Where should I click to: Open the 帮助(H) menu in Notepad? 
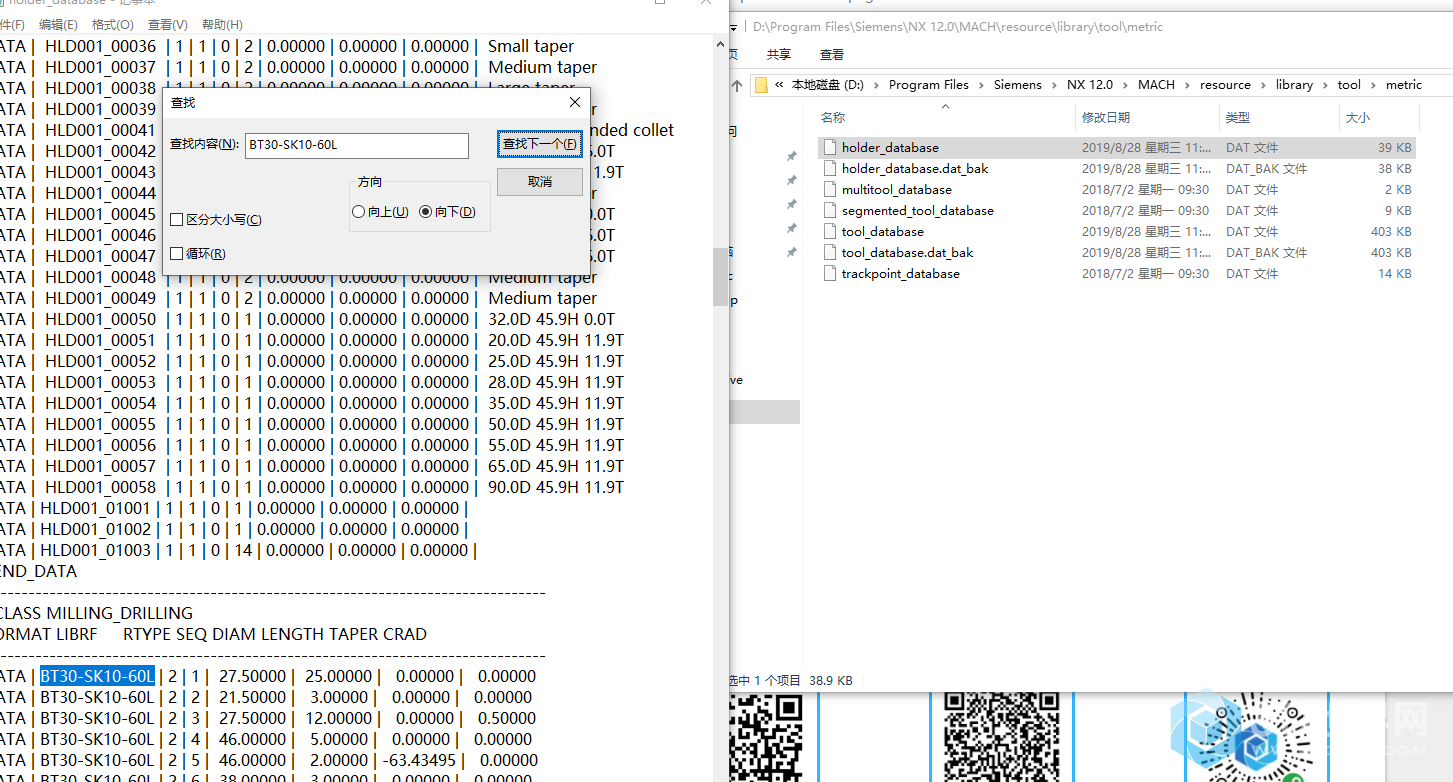pyautogui.click(x=222, y=24)
